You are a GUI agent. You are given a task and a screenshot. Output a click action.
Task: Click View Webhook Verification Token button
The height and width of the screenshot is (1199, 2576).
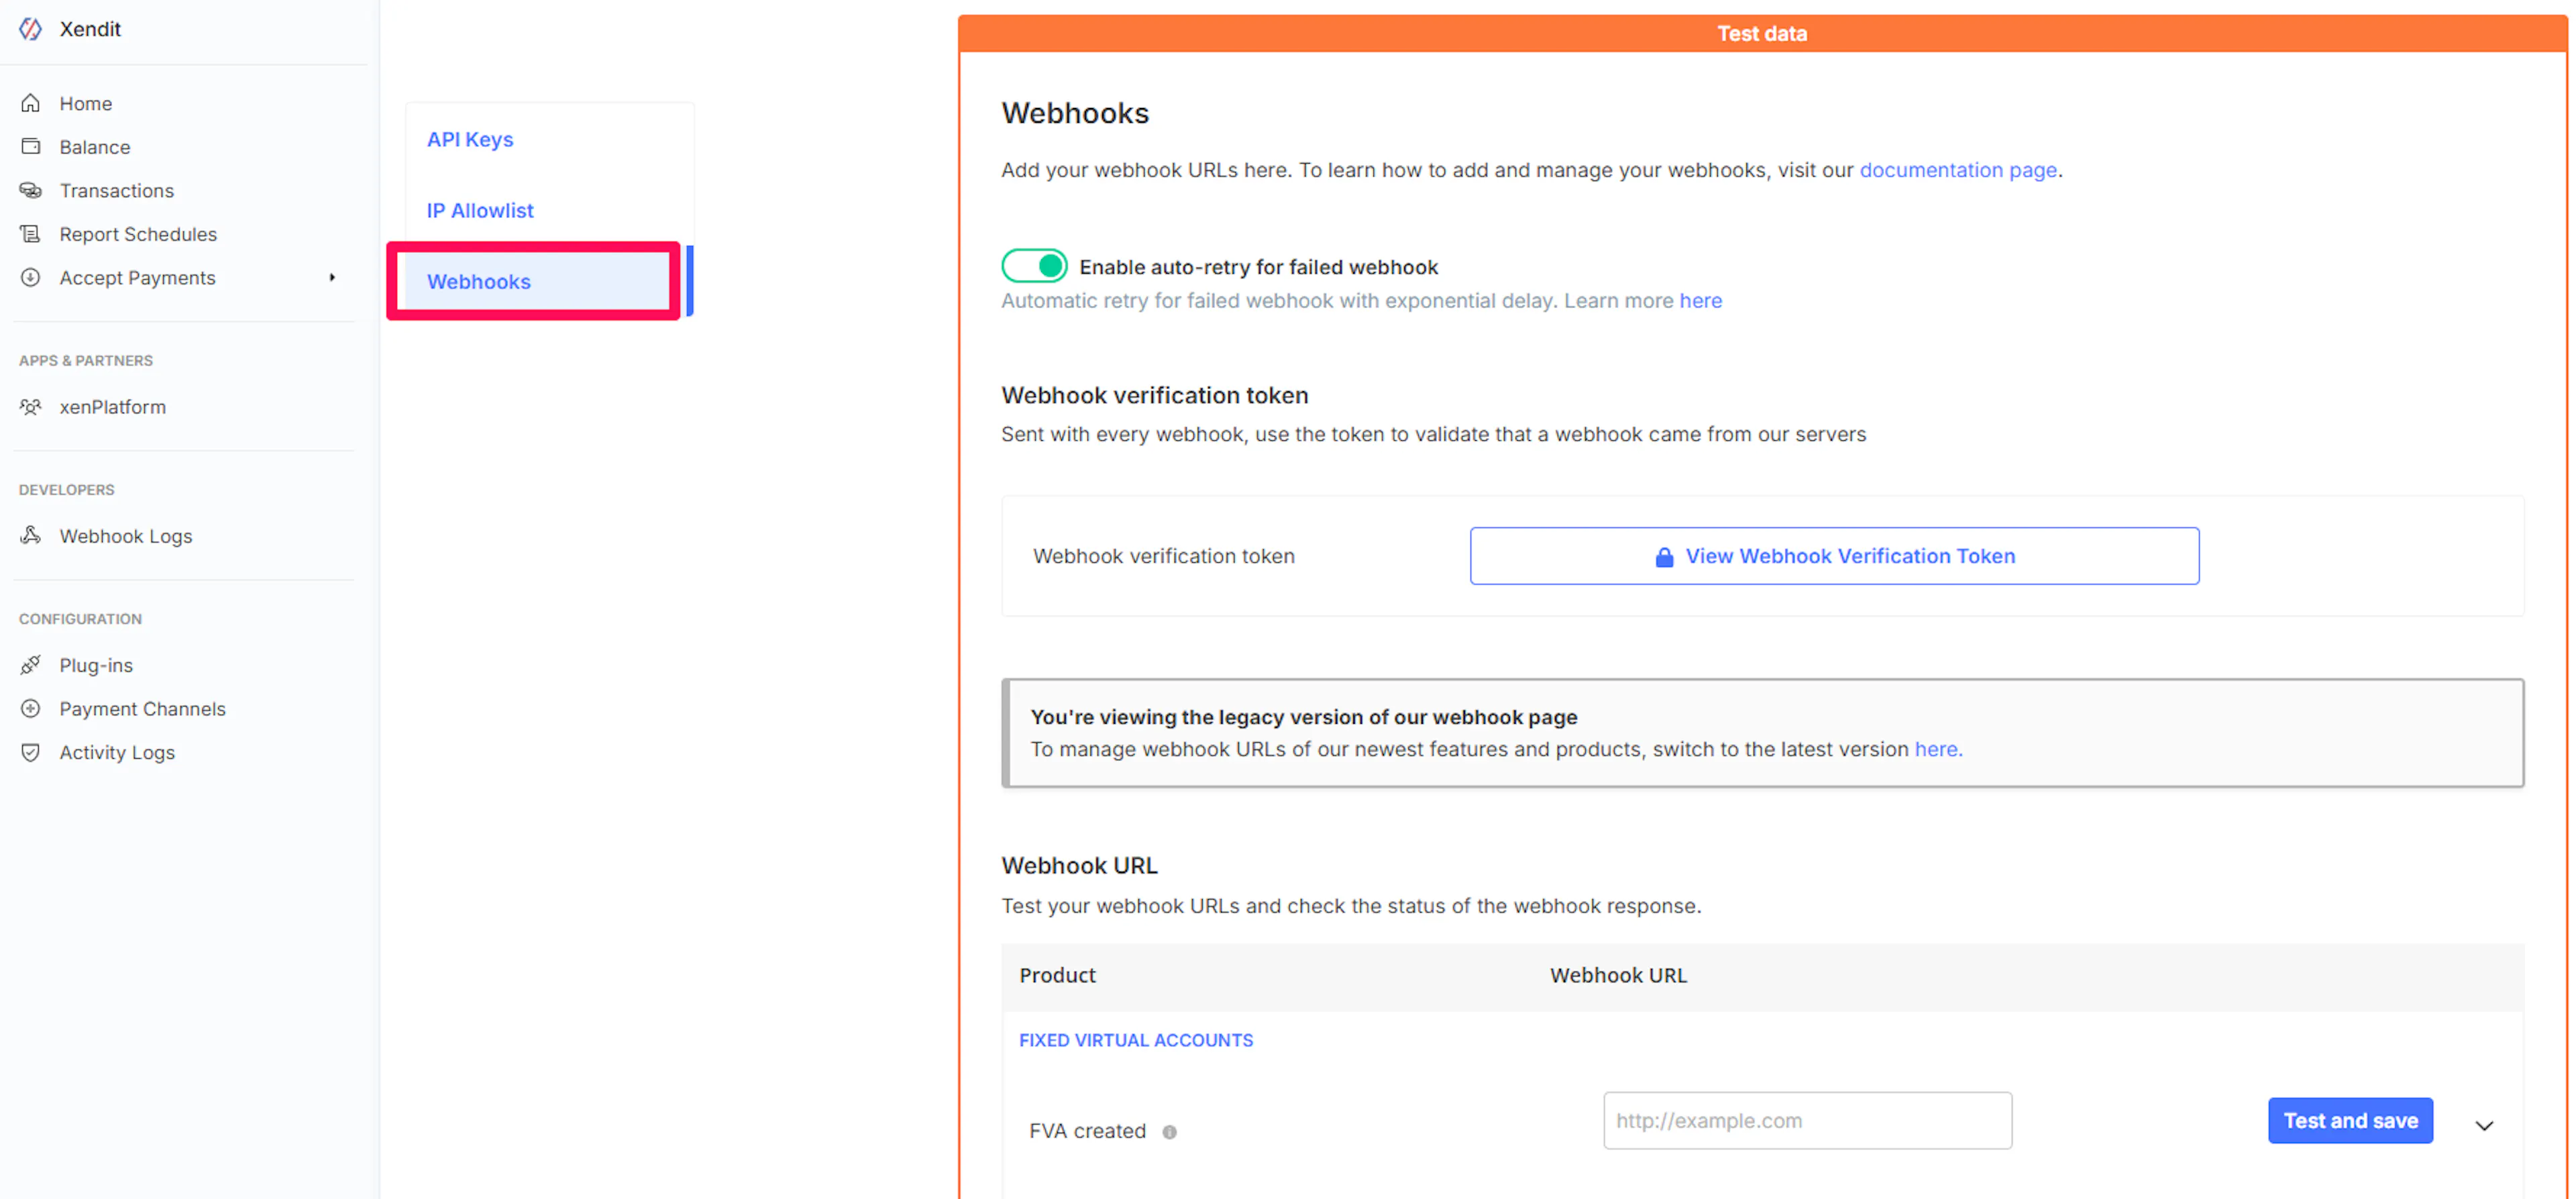tap(1834, 556)
